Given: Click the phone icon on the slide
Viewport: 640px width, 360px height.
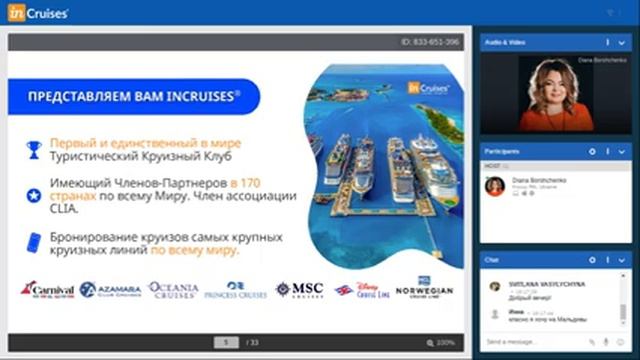Looking at the screenshot, I should (34, 243).
